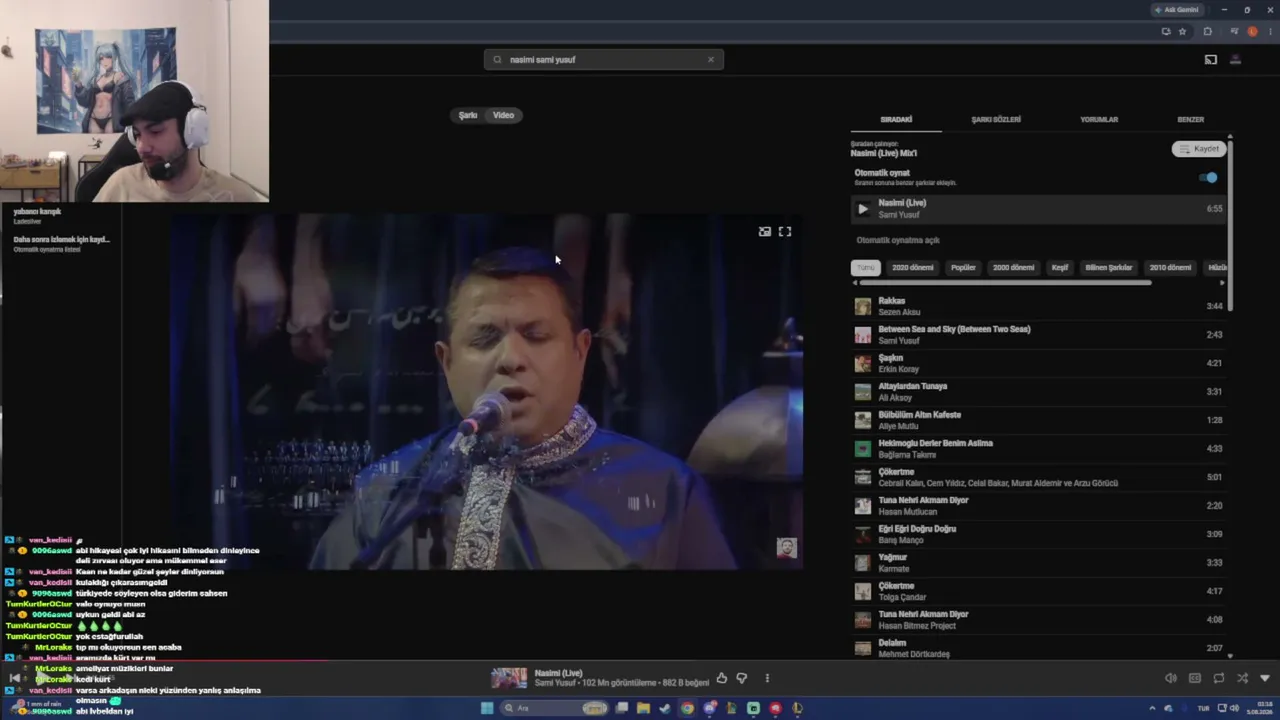1280x720 pixels.
Task: Dislike the current song with thumbs down
Action: click(742, 678)
